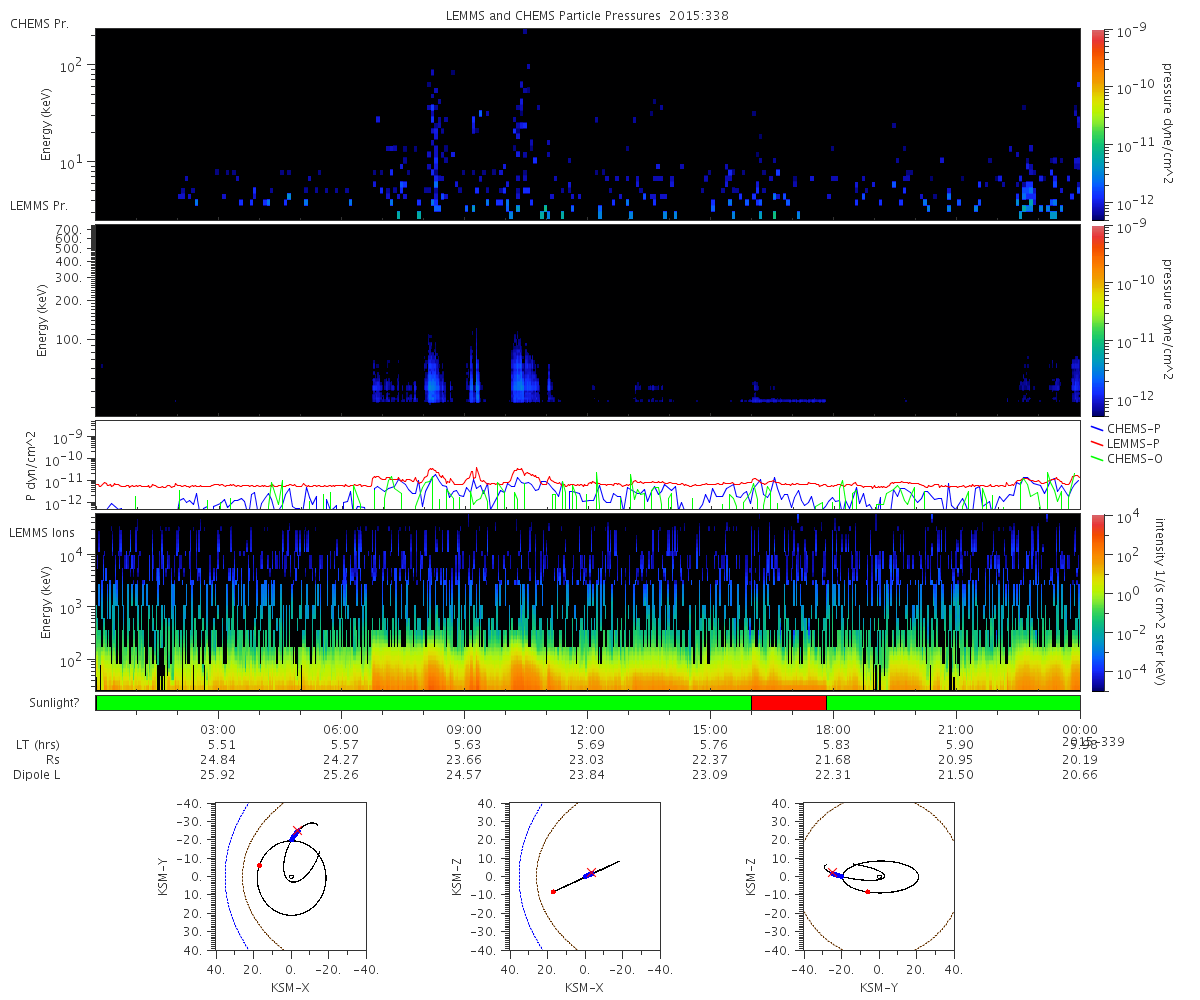The width and height of the screenshot is (1200, 1000).
Task: Click the CHEMS-O green legend entry
Action: tap(1126, 458)
